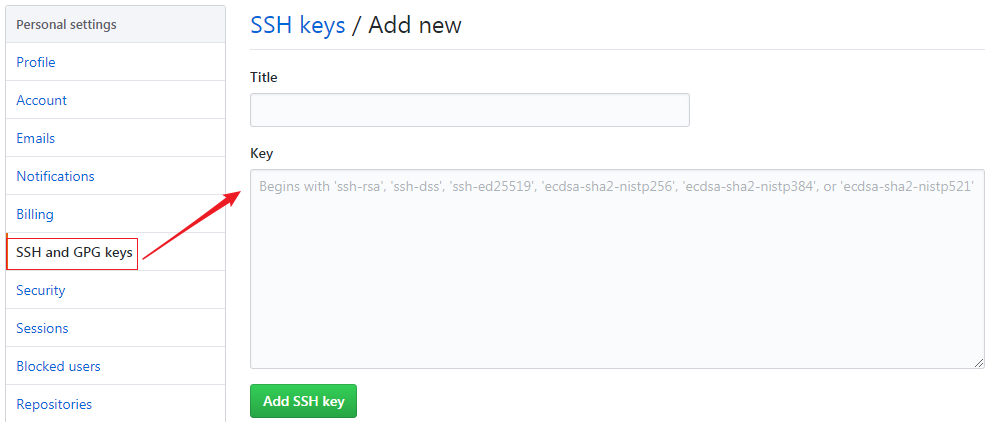Click the Personal settings sidebar header
Image resolution: width=987 pixels, height=422 pixels.
(x=66, y=25)
